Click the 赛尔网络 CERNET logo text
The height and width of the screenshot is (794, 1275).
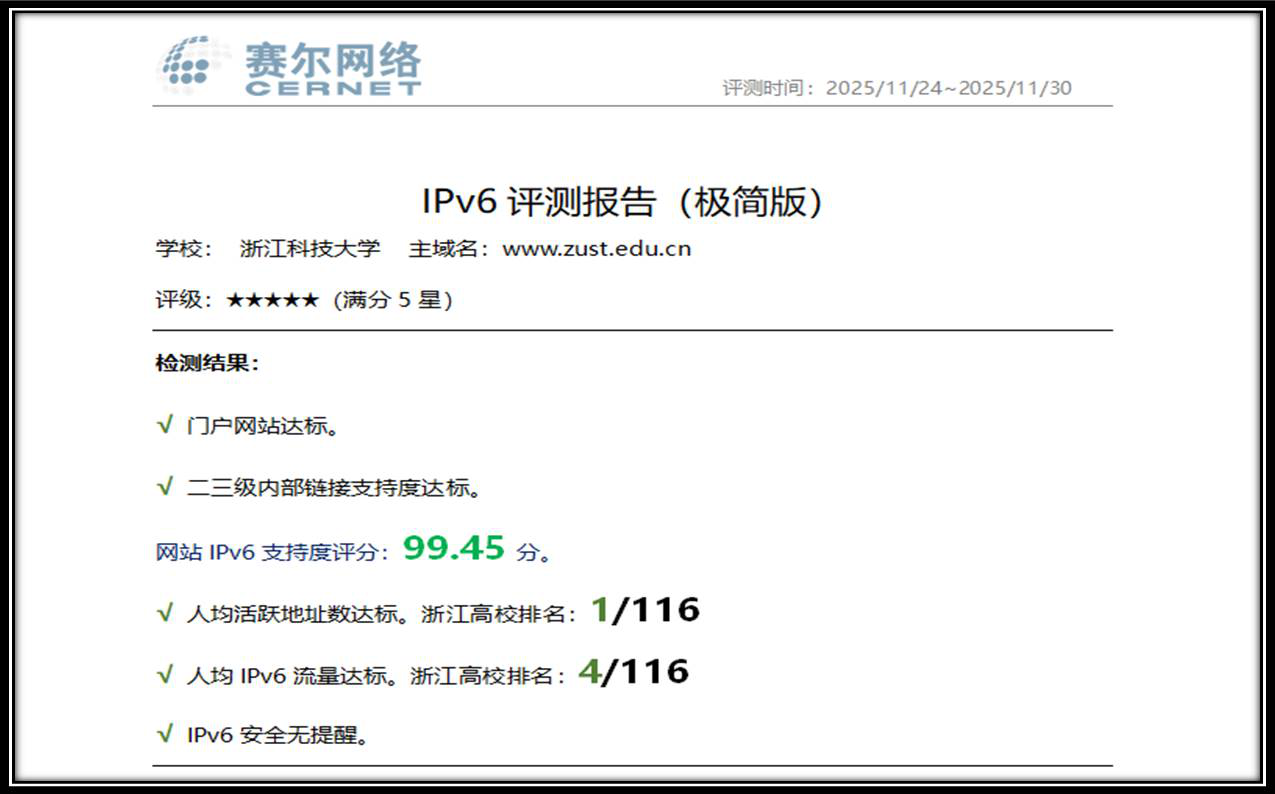click(333, 68)
